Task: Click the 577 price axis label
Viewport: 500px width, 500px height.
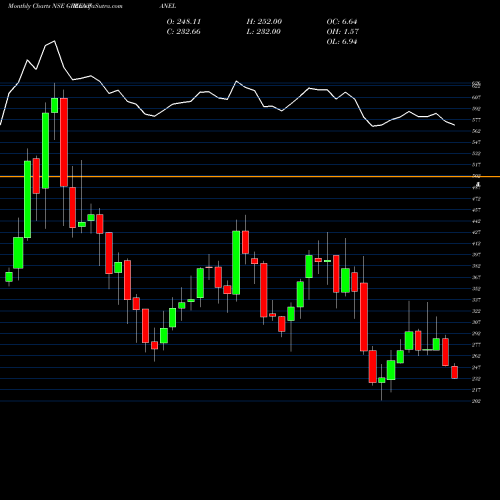Action: [x=476, y=120]
